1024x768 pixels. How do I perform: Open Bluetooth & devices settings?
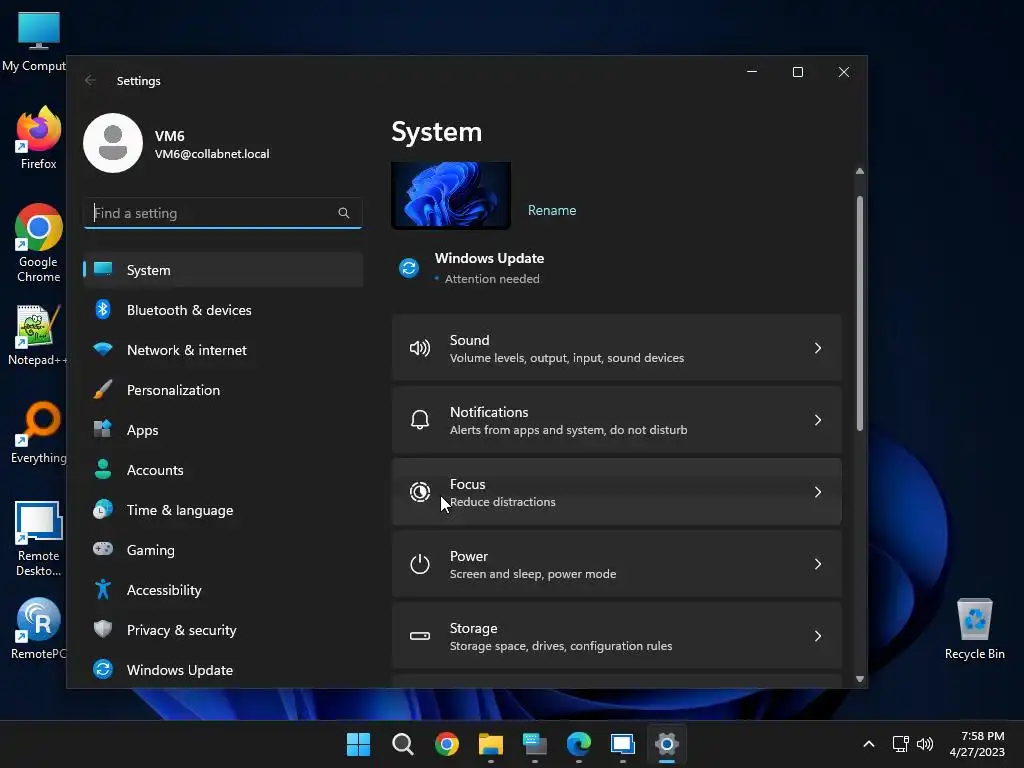223,310
